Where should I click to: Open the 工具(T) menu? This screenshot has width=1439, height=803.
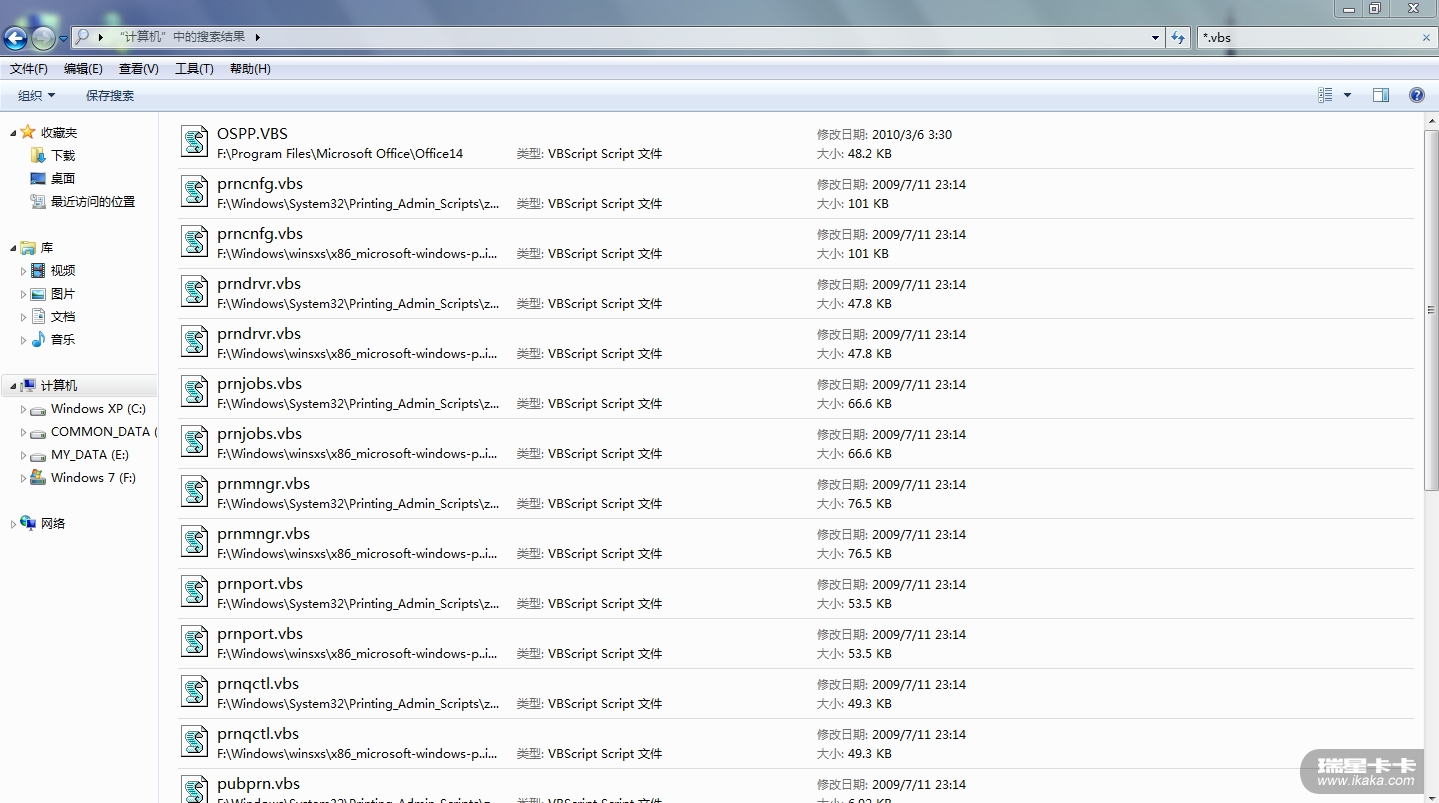click(194, 69)
